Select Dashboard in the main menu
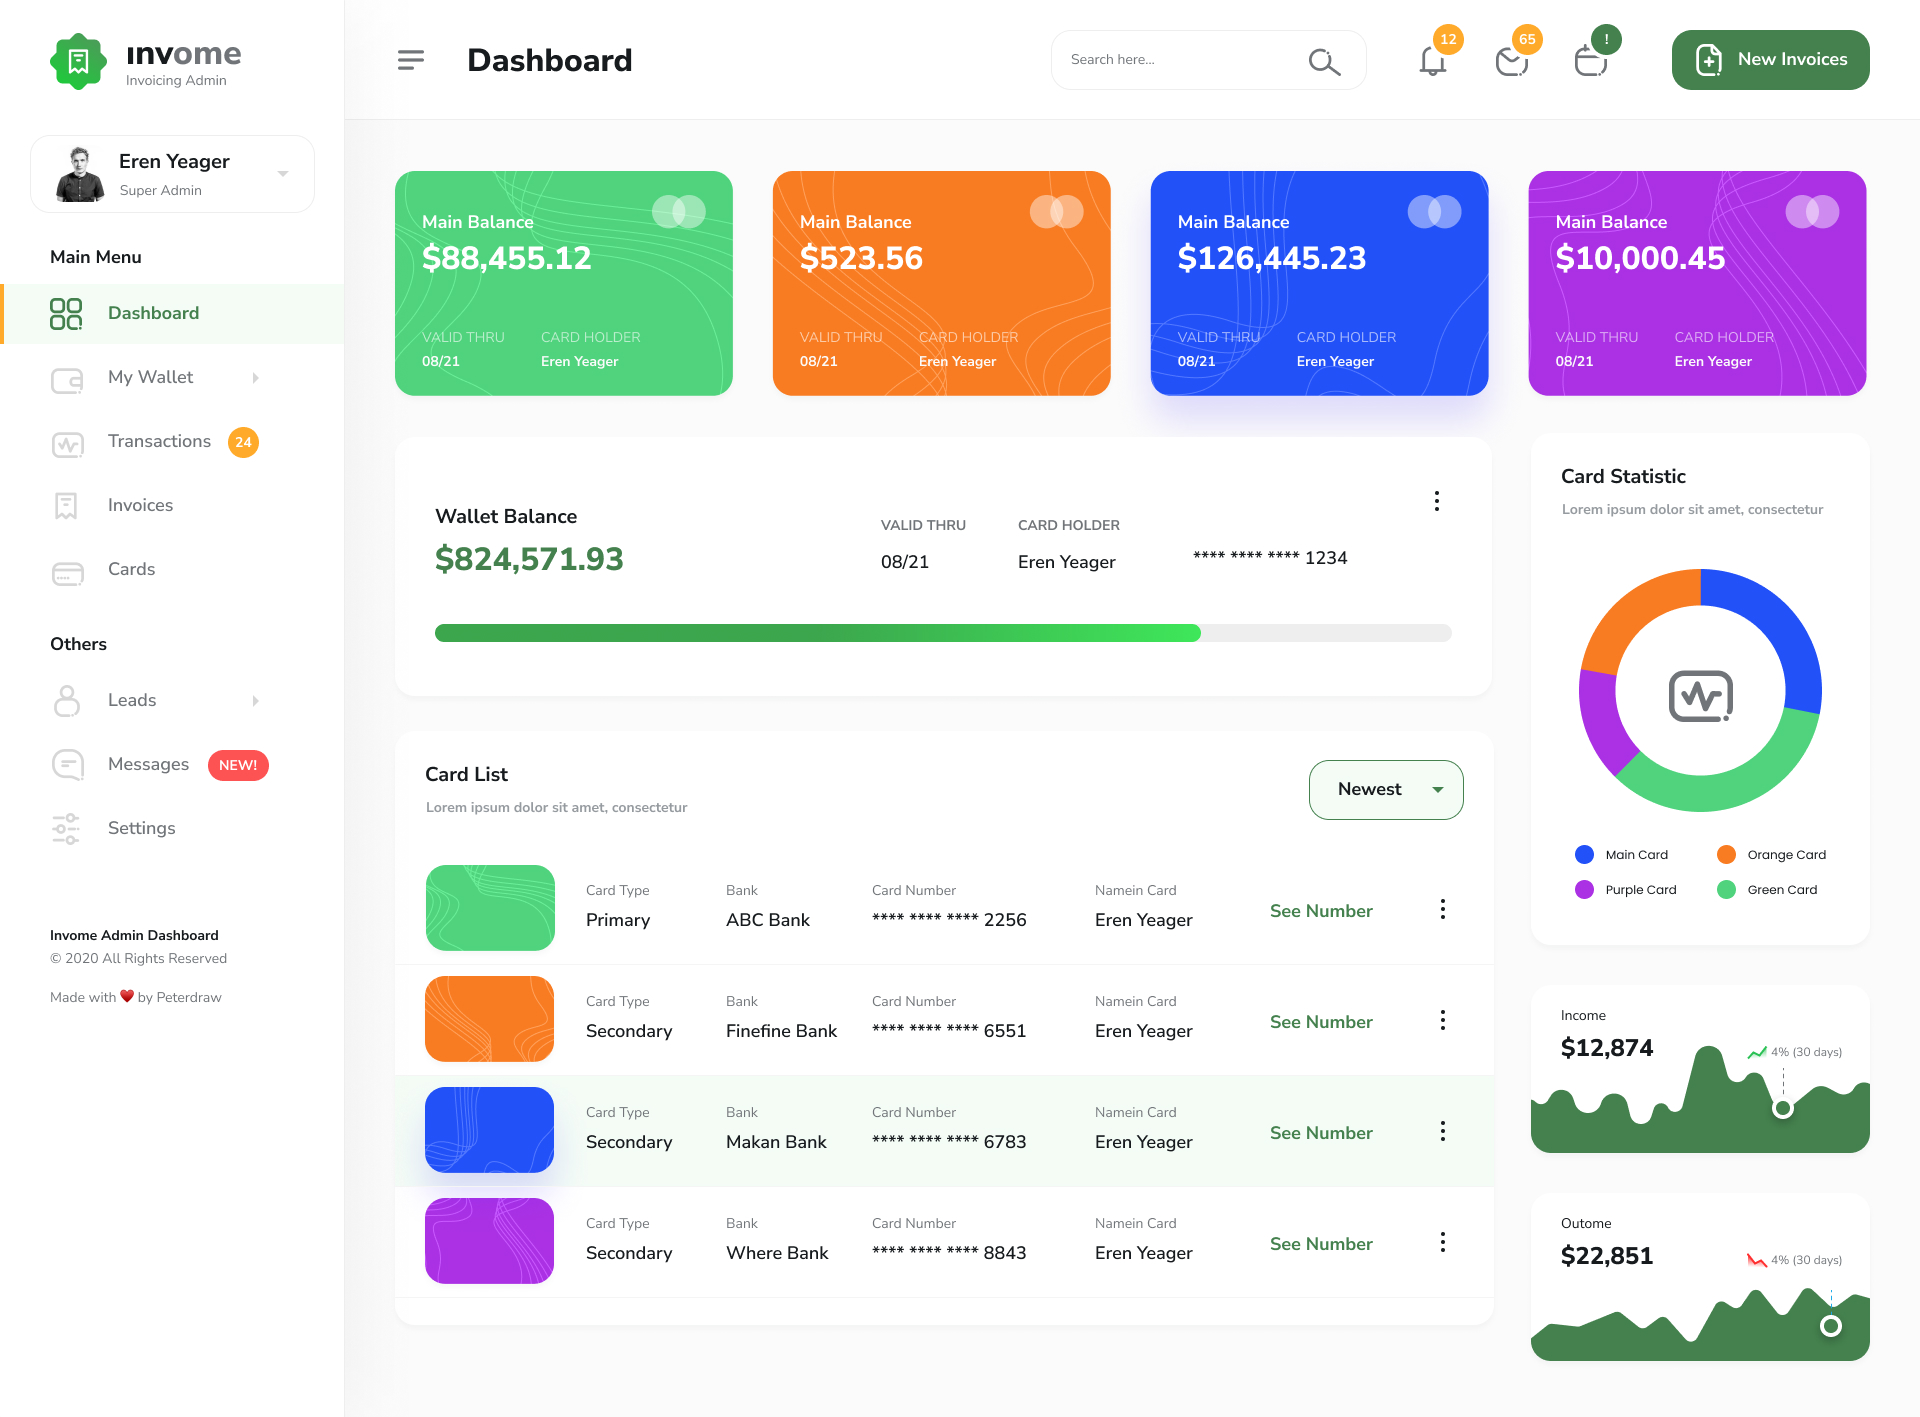Image resolution: width=1920 pixels, height=1417 pixels. (152, 313)
